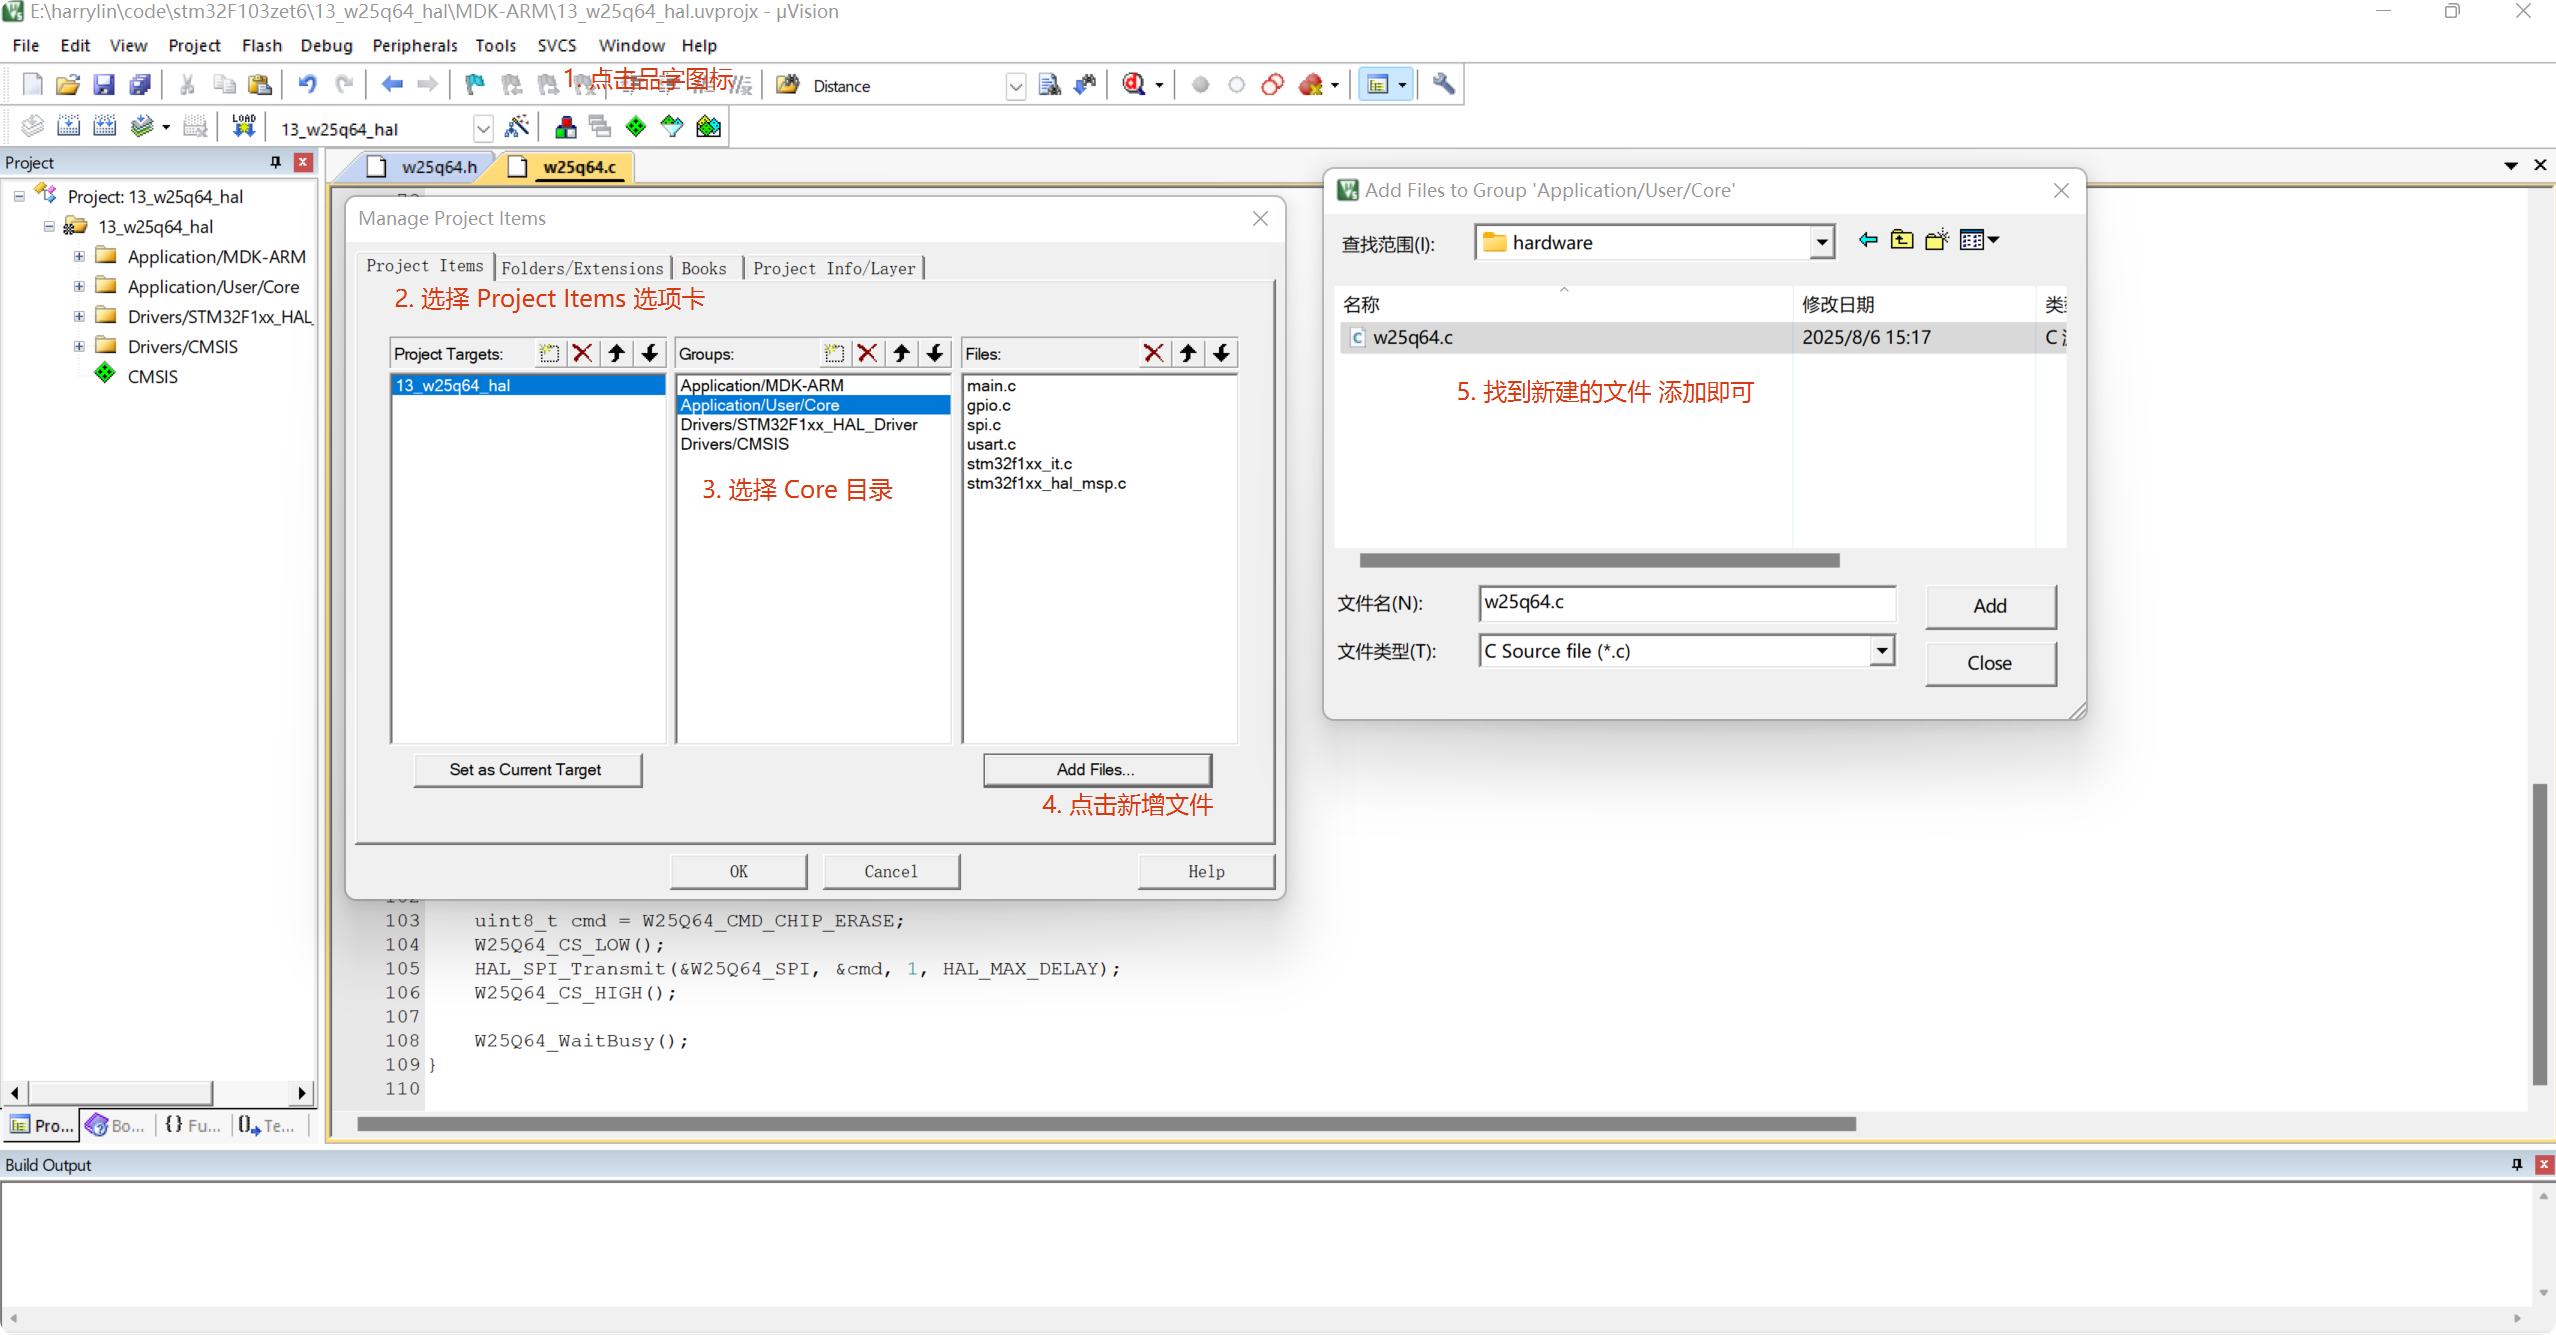Select w25q64.c in the hardware folder list
Viewport: 2556px width, 1335px height.
(x=1414, y=337)
